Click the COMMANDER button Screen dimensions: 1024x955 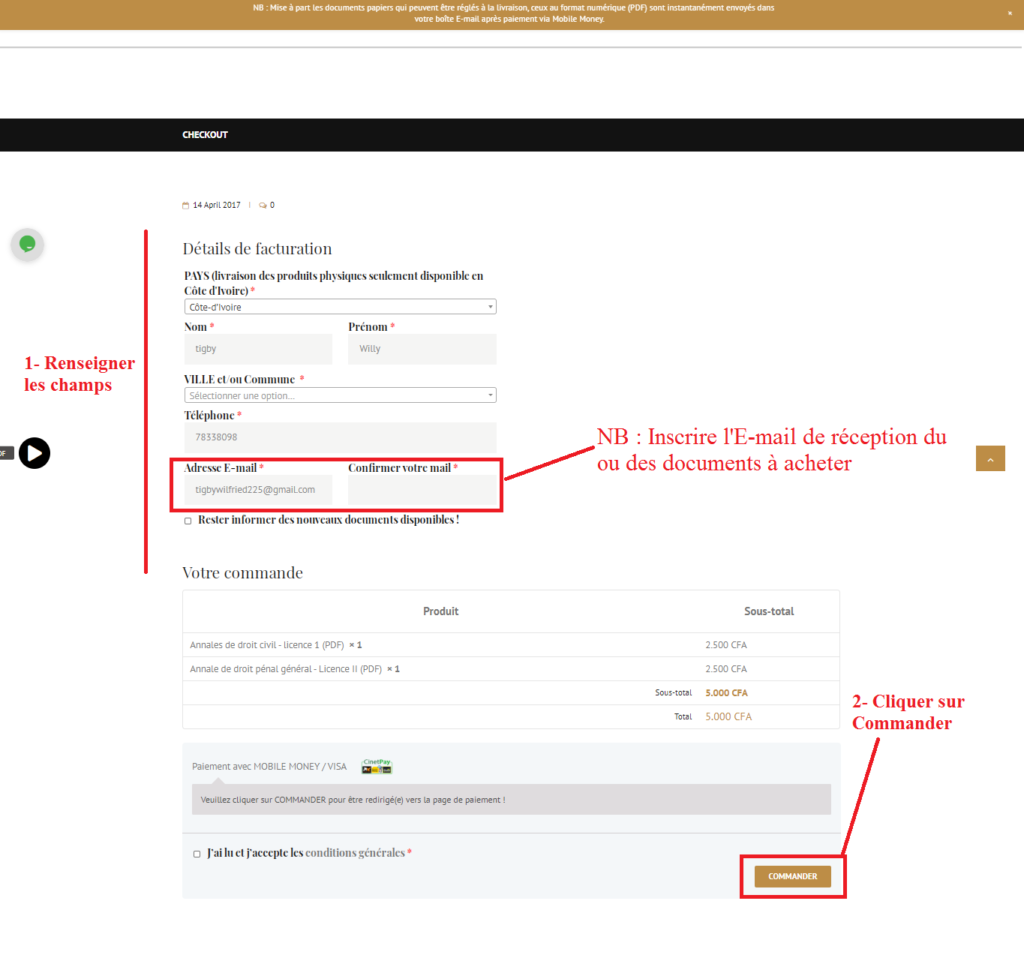pyautogui.click(x=792, y=875)
